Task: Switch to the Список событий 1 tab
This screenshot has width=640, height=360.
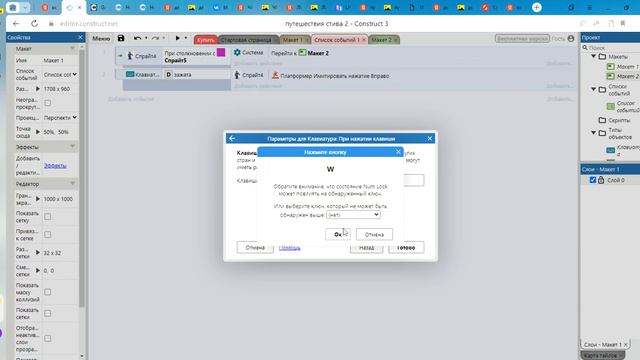Action: tap(337, 40)
